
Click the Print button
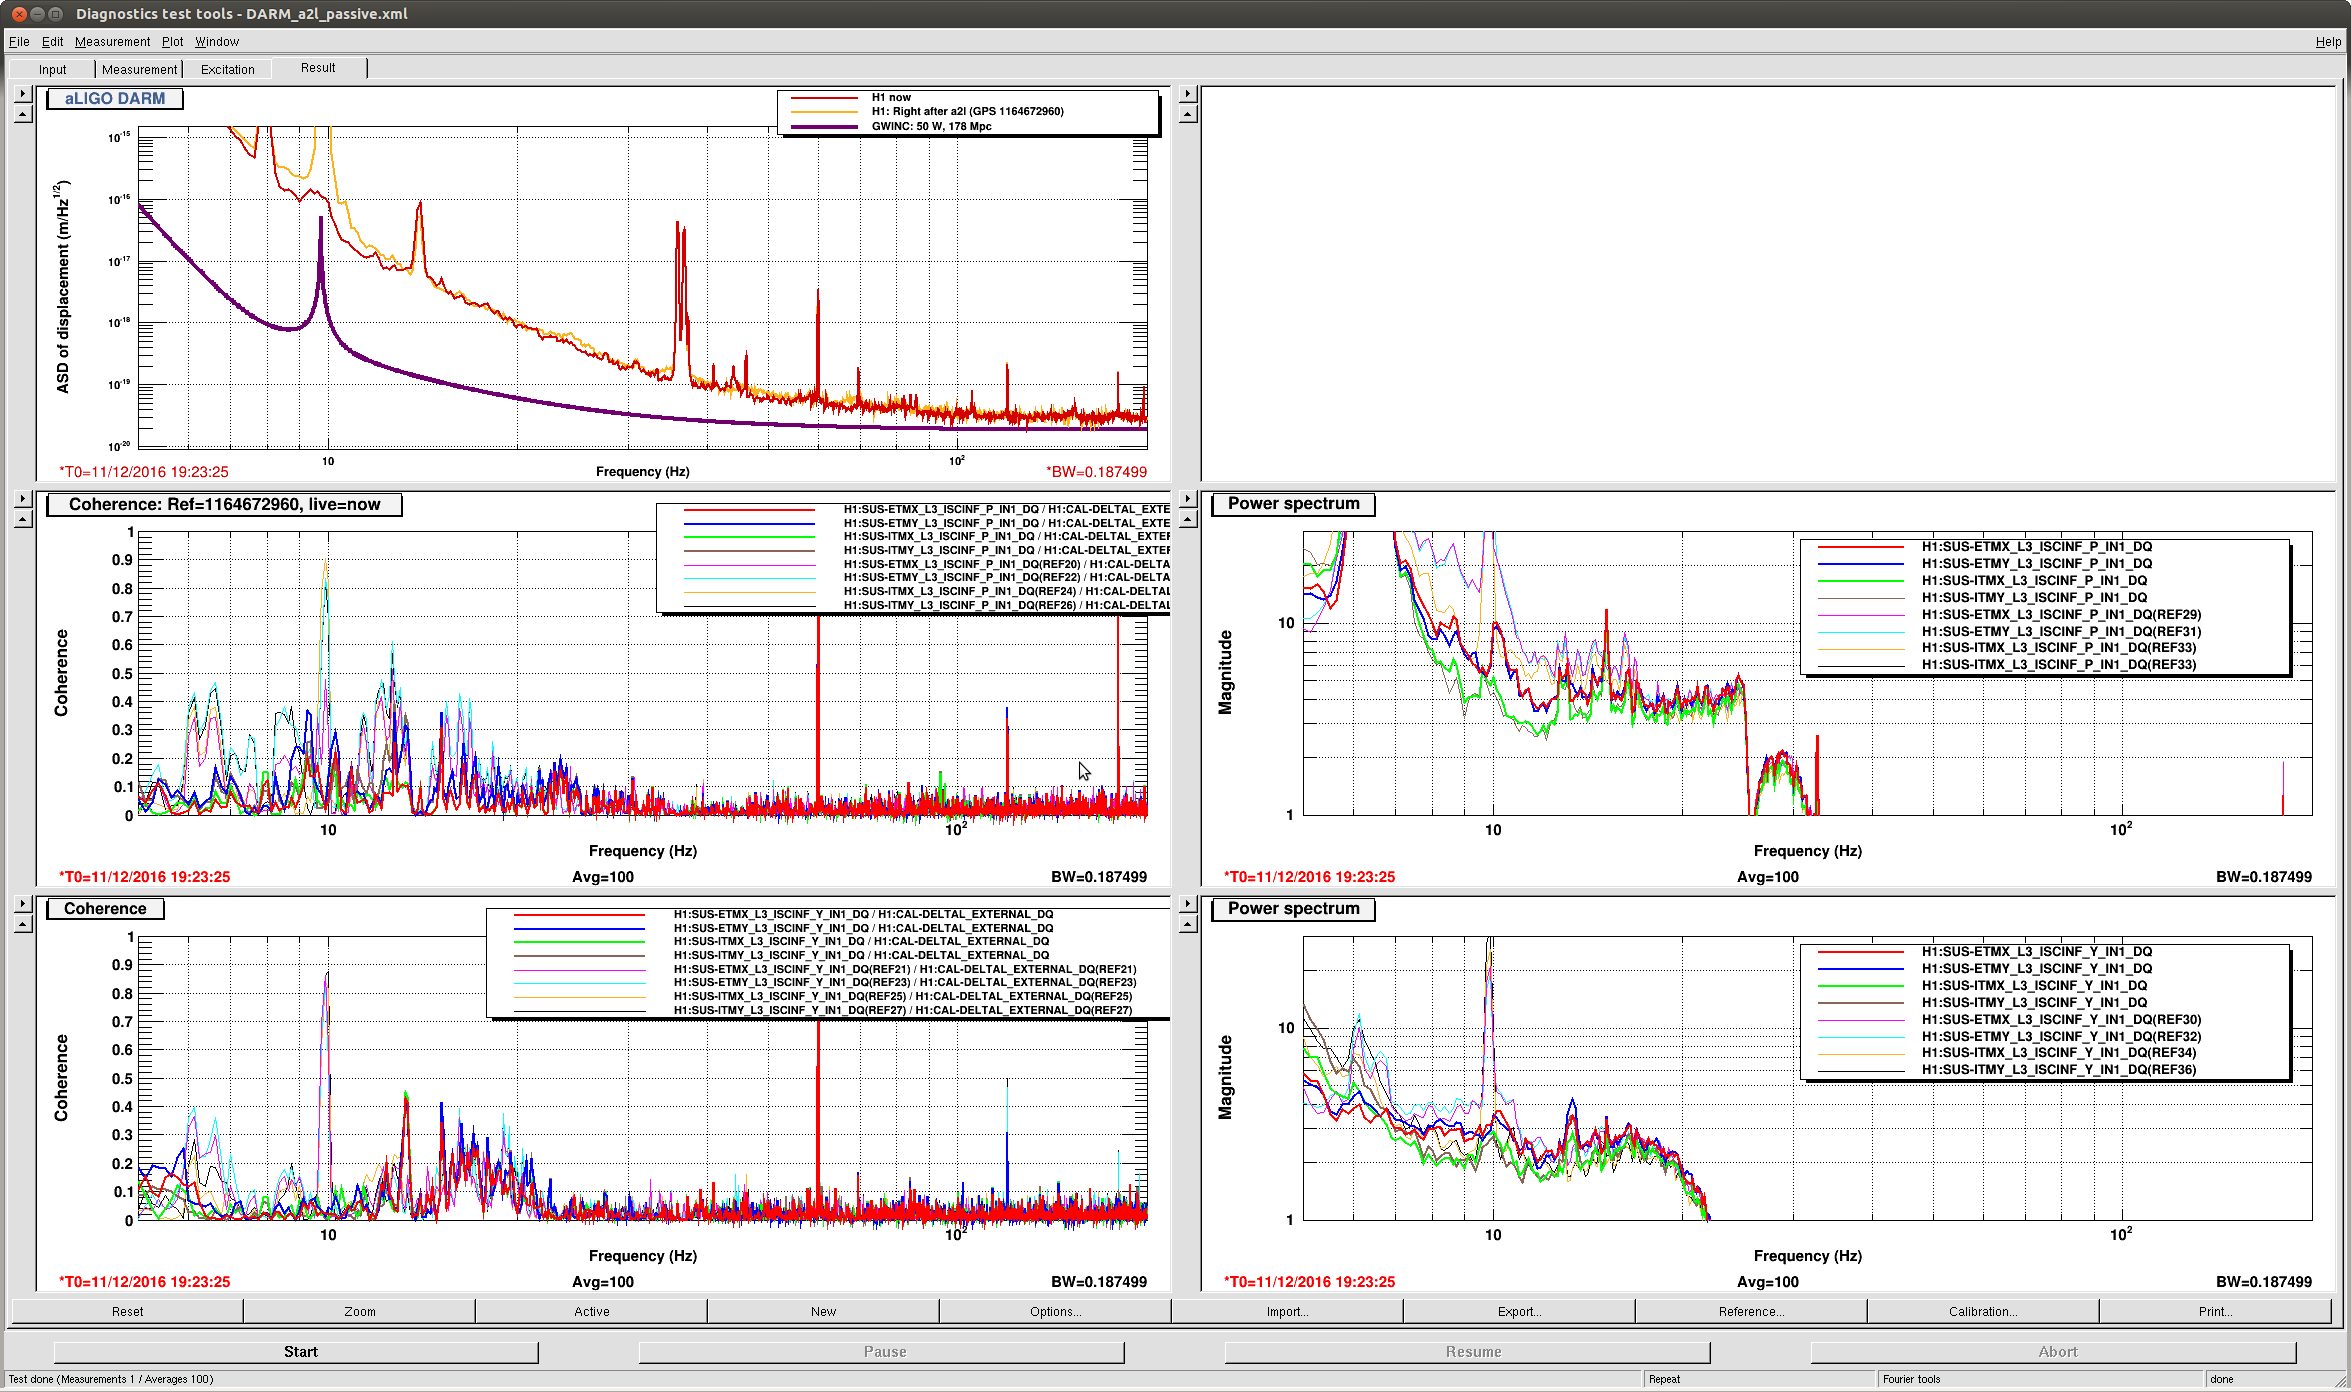click(2215, 1311)
